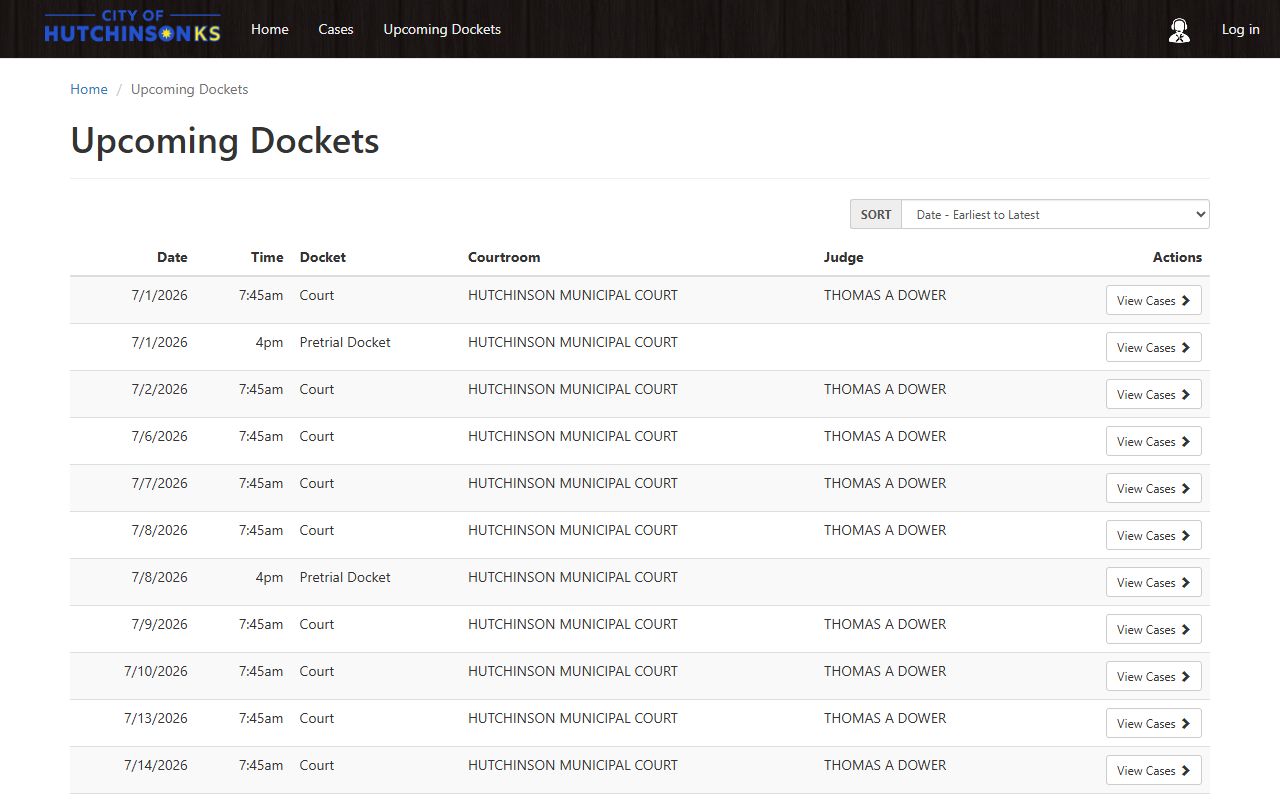View cases for 7/1/2026 7:45am Court docket

pyautogui.click(x=1153, y=300)
